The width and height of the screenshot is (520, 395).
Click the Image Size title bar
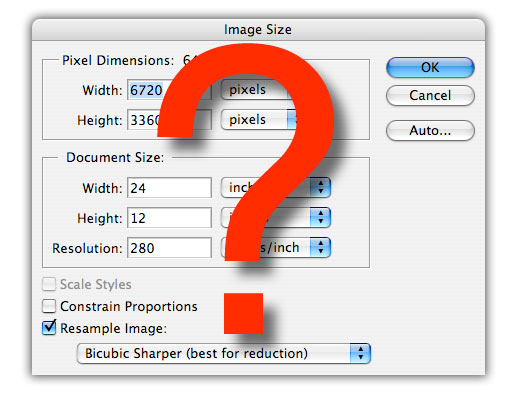point(258,30)
